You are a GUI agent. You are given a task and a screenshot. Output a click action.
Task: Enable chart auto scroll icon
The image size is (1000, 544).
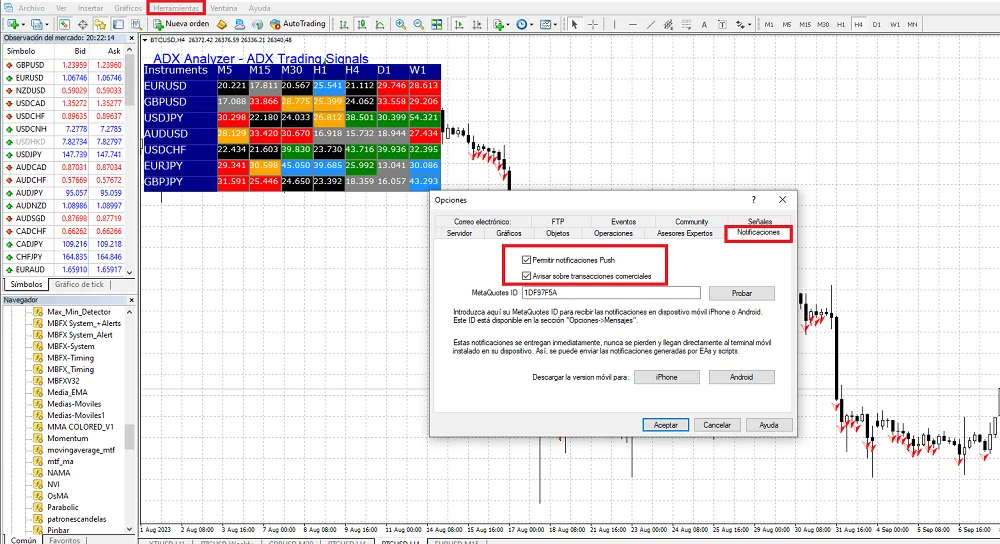coord(459,24)
